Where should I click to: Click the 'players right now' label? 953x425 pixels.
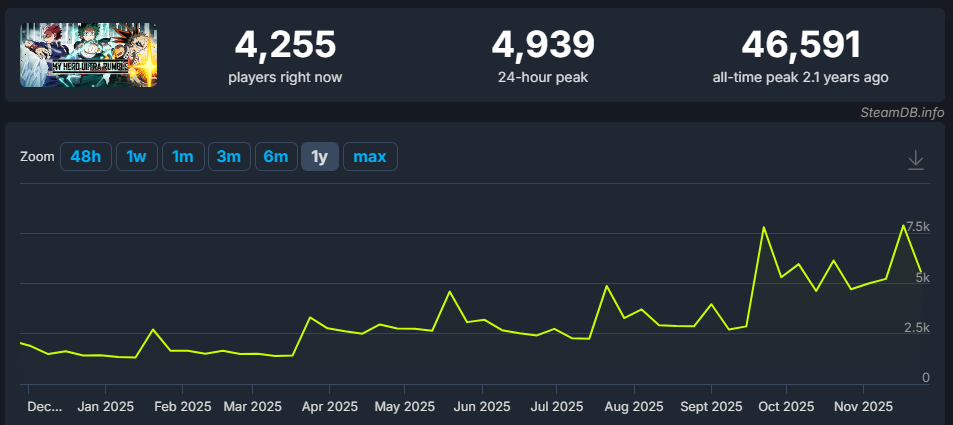285,78
